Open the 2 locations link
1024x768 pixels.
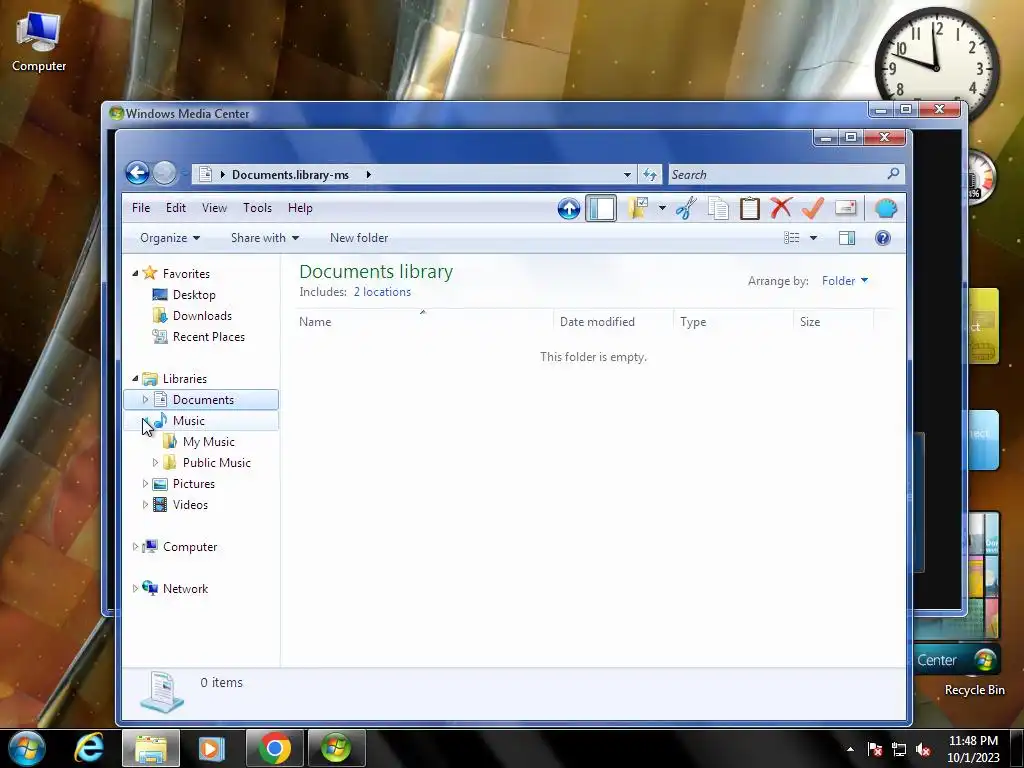click(x=382, y=292)
